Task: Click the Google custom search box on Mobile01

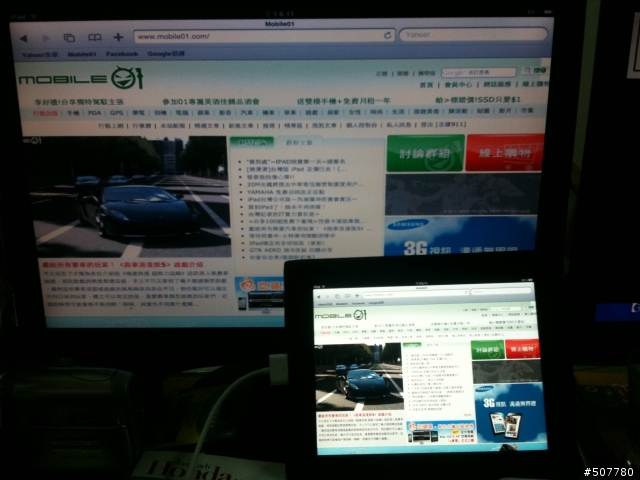Action: point(479,72)
